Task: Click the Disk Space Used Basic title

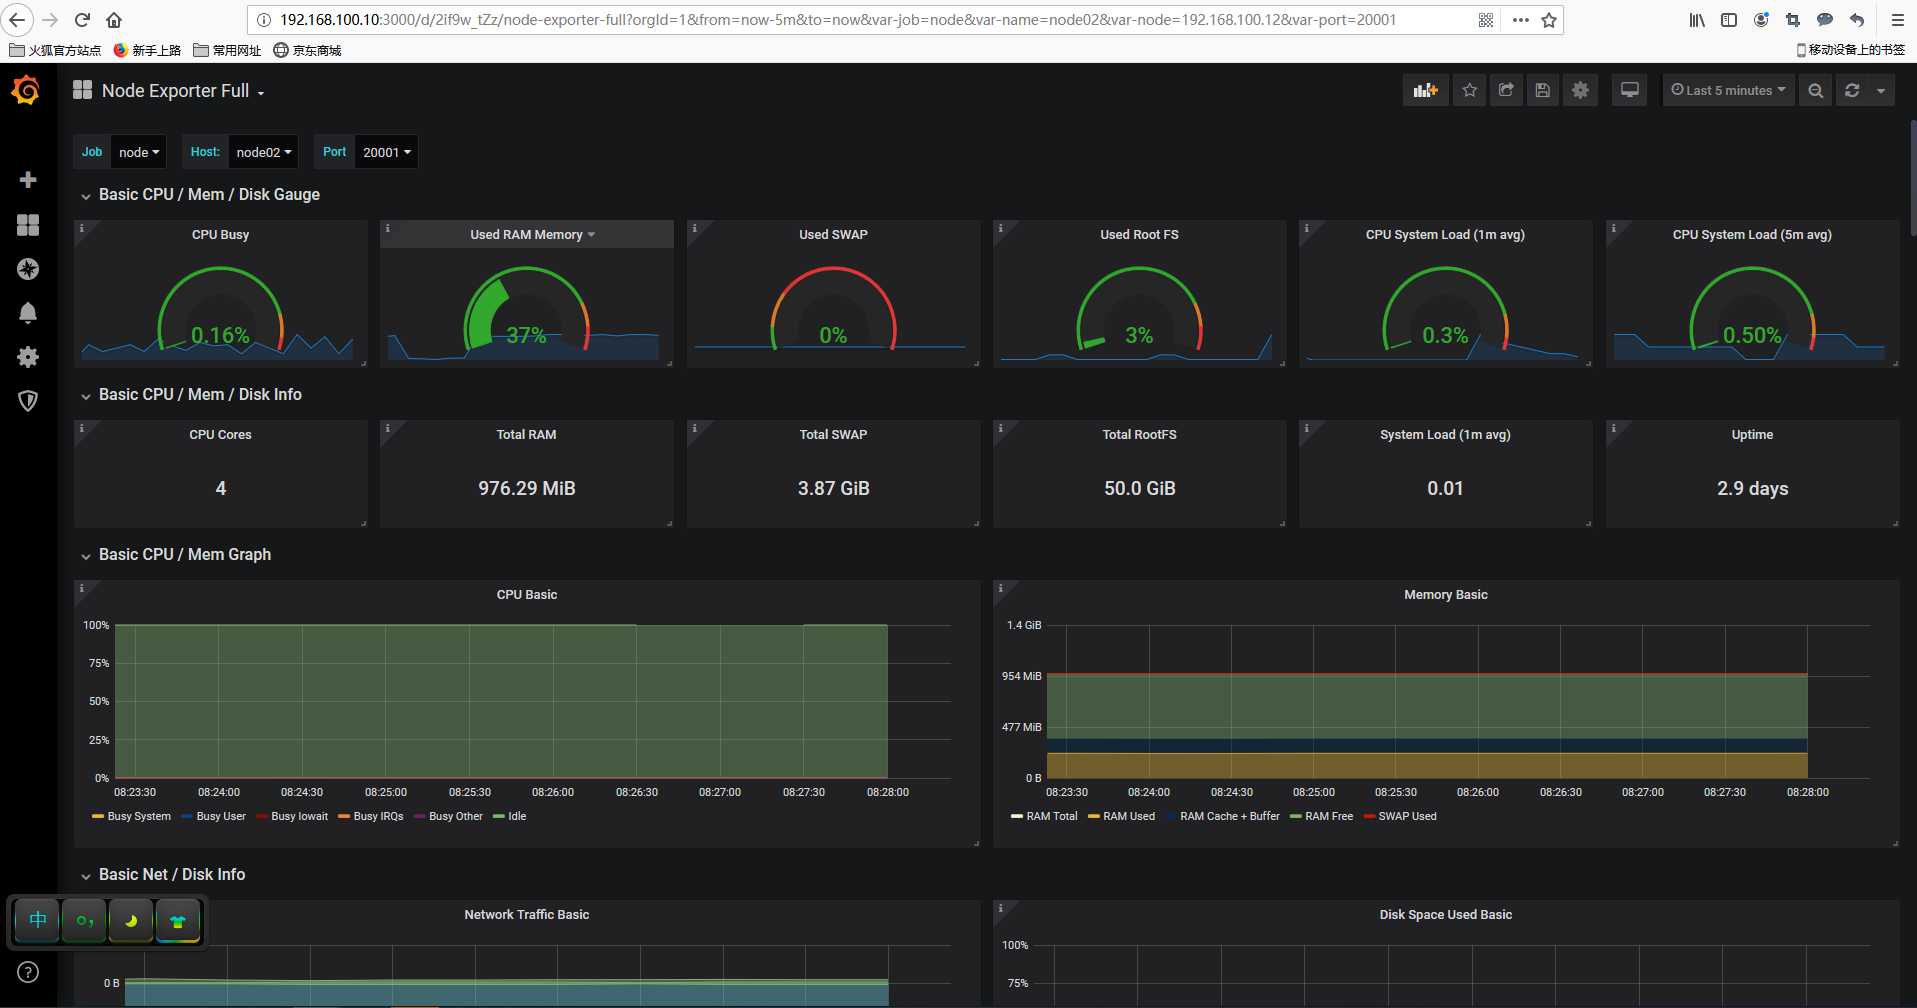Action: coord(1445,915)
